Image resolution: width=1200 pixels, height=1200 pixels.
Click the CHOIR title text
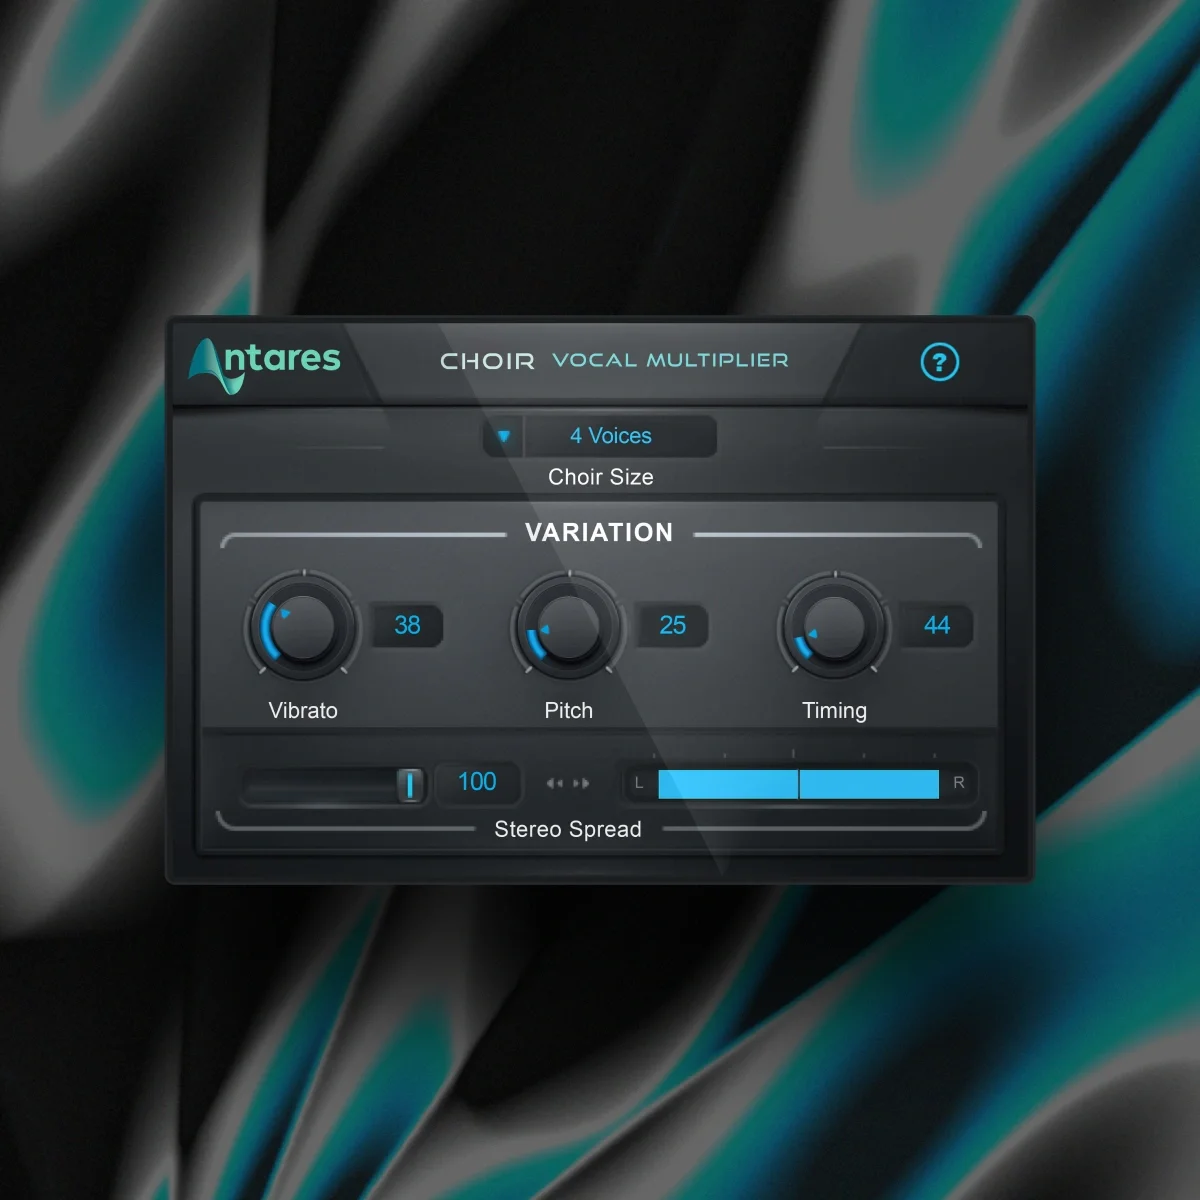(488, 361)
